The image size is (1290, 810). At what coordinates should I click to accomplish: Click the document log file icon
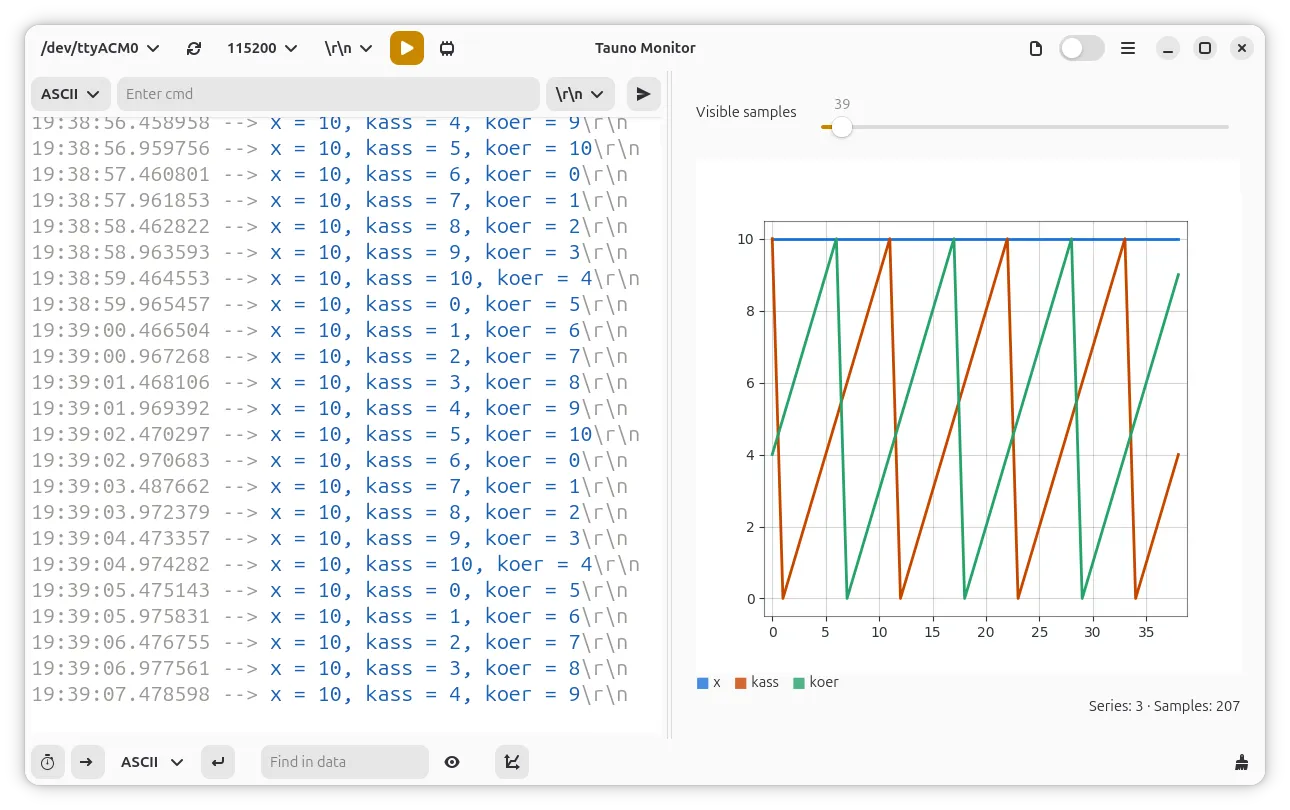pyautogui.click(x=1036, y=48)
